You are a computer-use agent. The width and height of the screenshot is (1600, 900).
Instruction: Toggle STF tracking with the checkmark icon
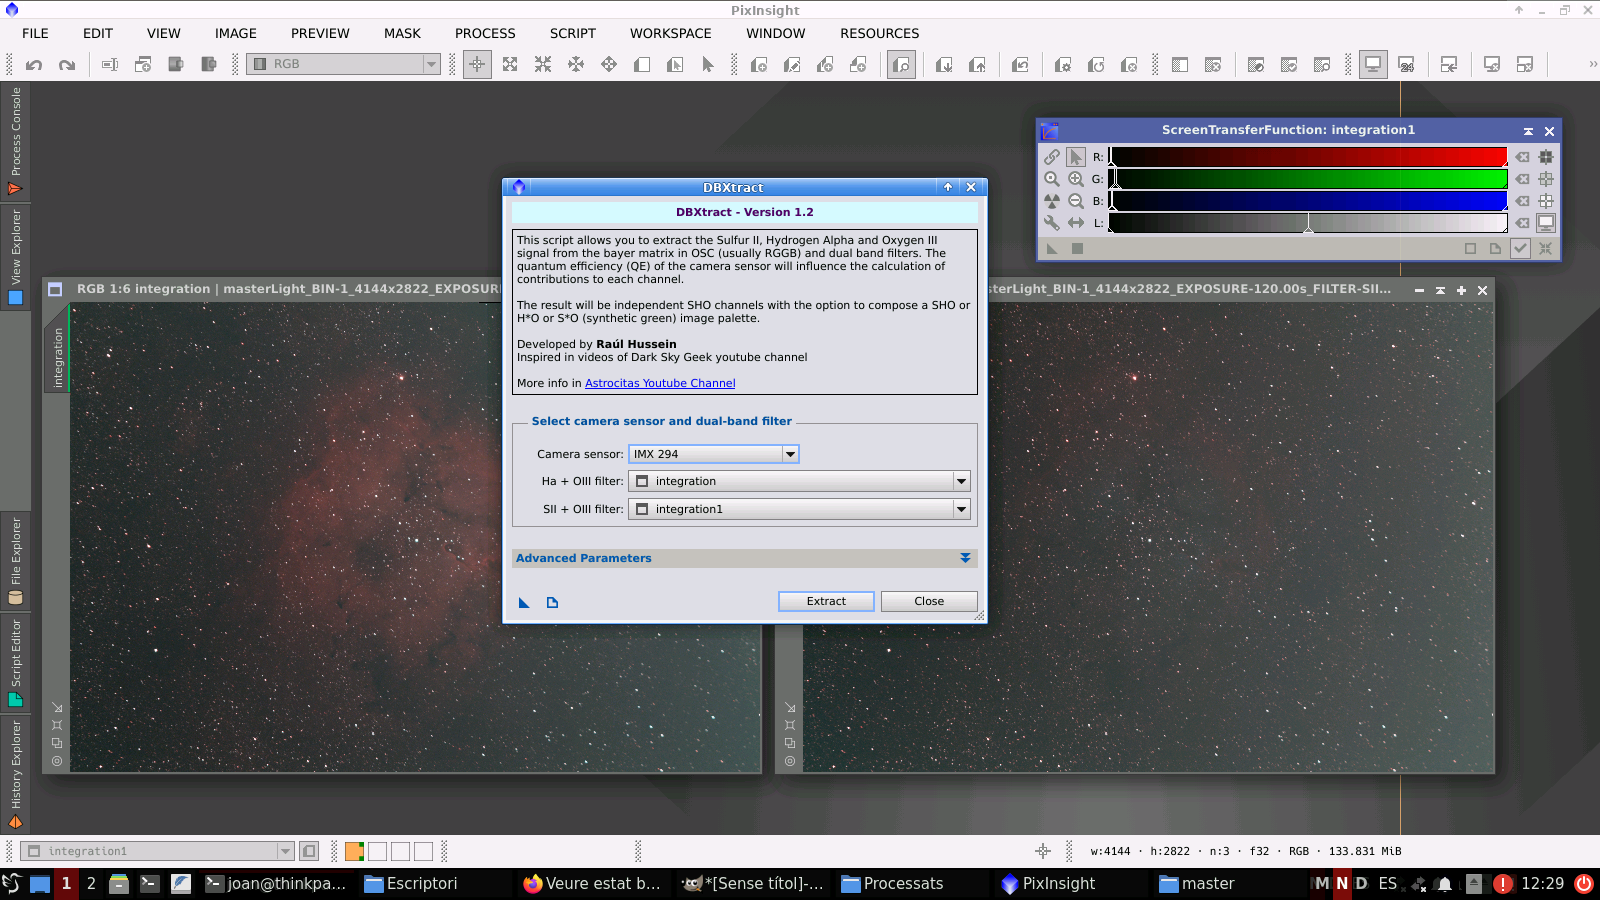coord(1521,248)
